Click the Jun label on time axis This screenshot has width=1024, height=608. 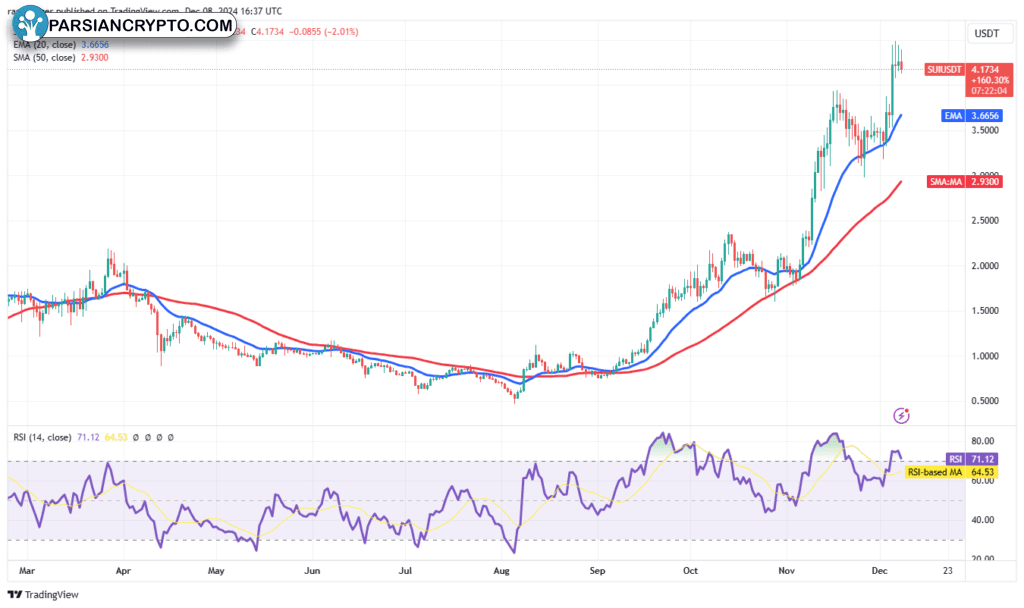tap(312, 570)
